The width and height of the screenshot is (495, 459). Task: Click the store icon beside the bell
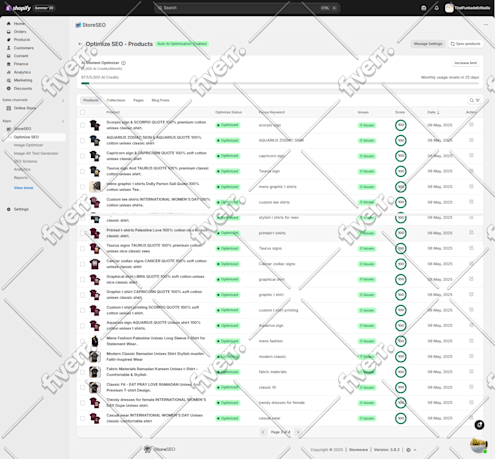coord(424,8)
